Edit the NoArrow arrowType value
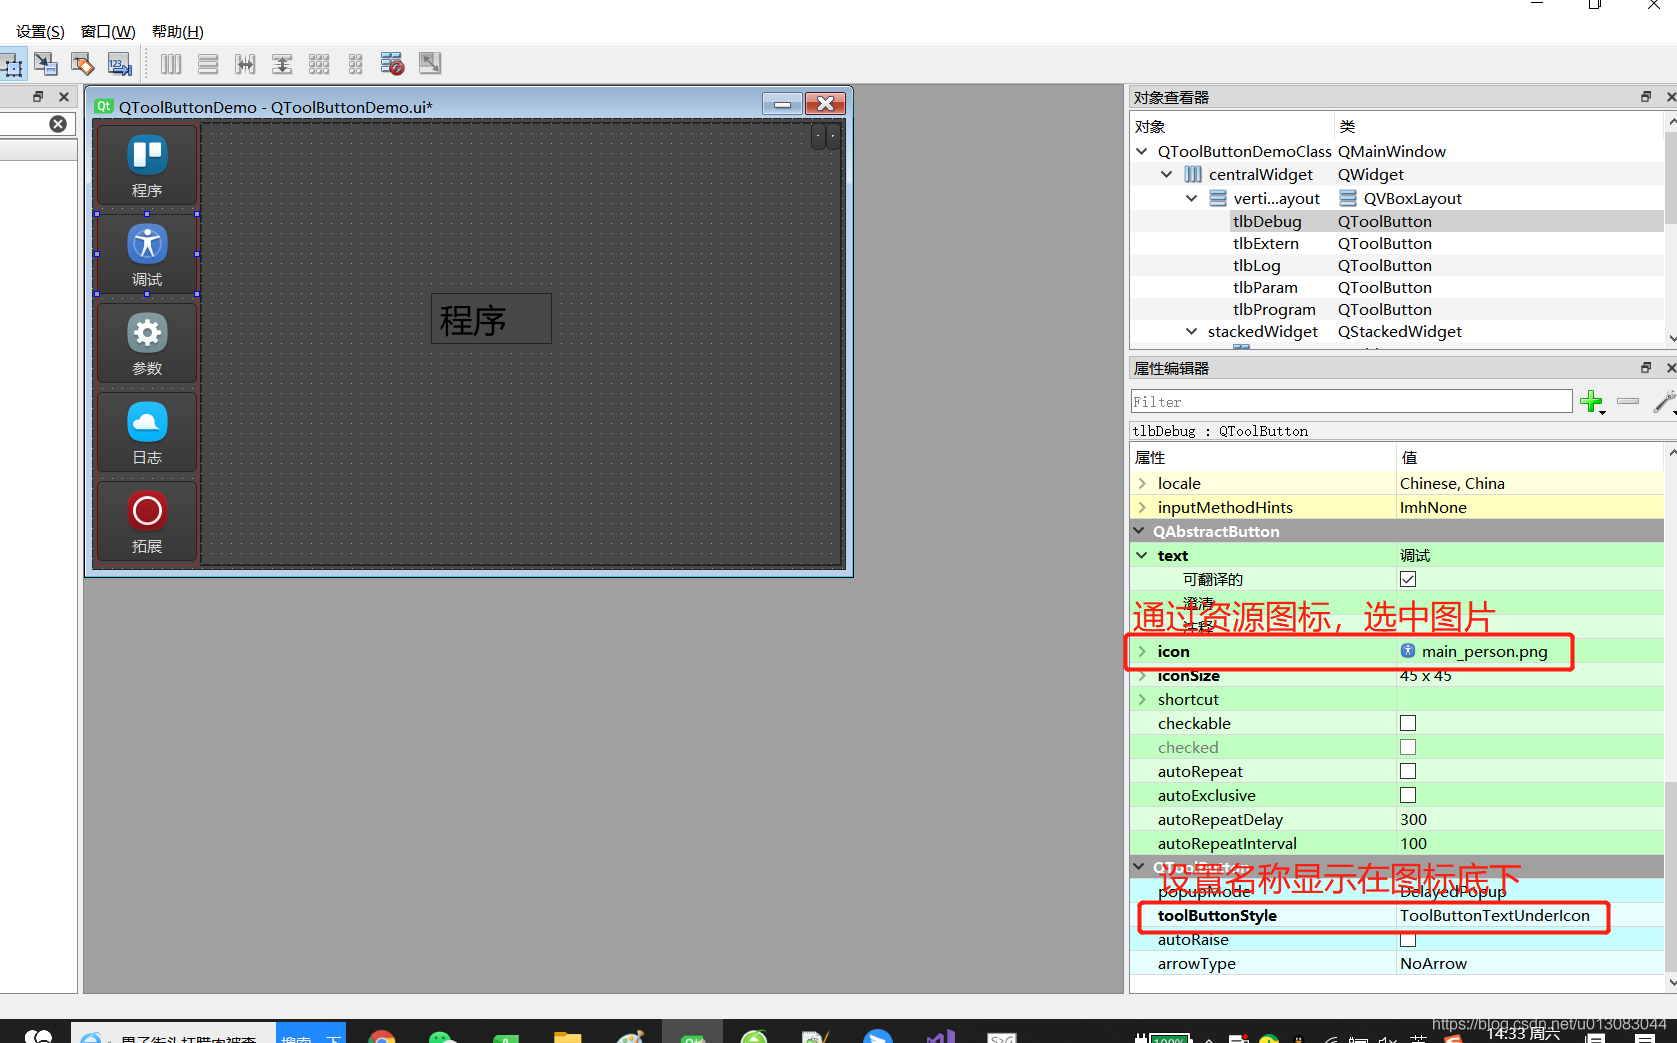The image size is (1677, 1043). 1530,963
